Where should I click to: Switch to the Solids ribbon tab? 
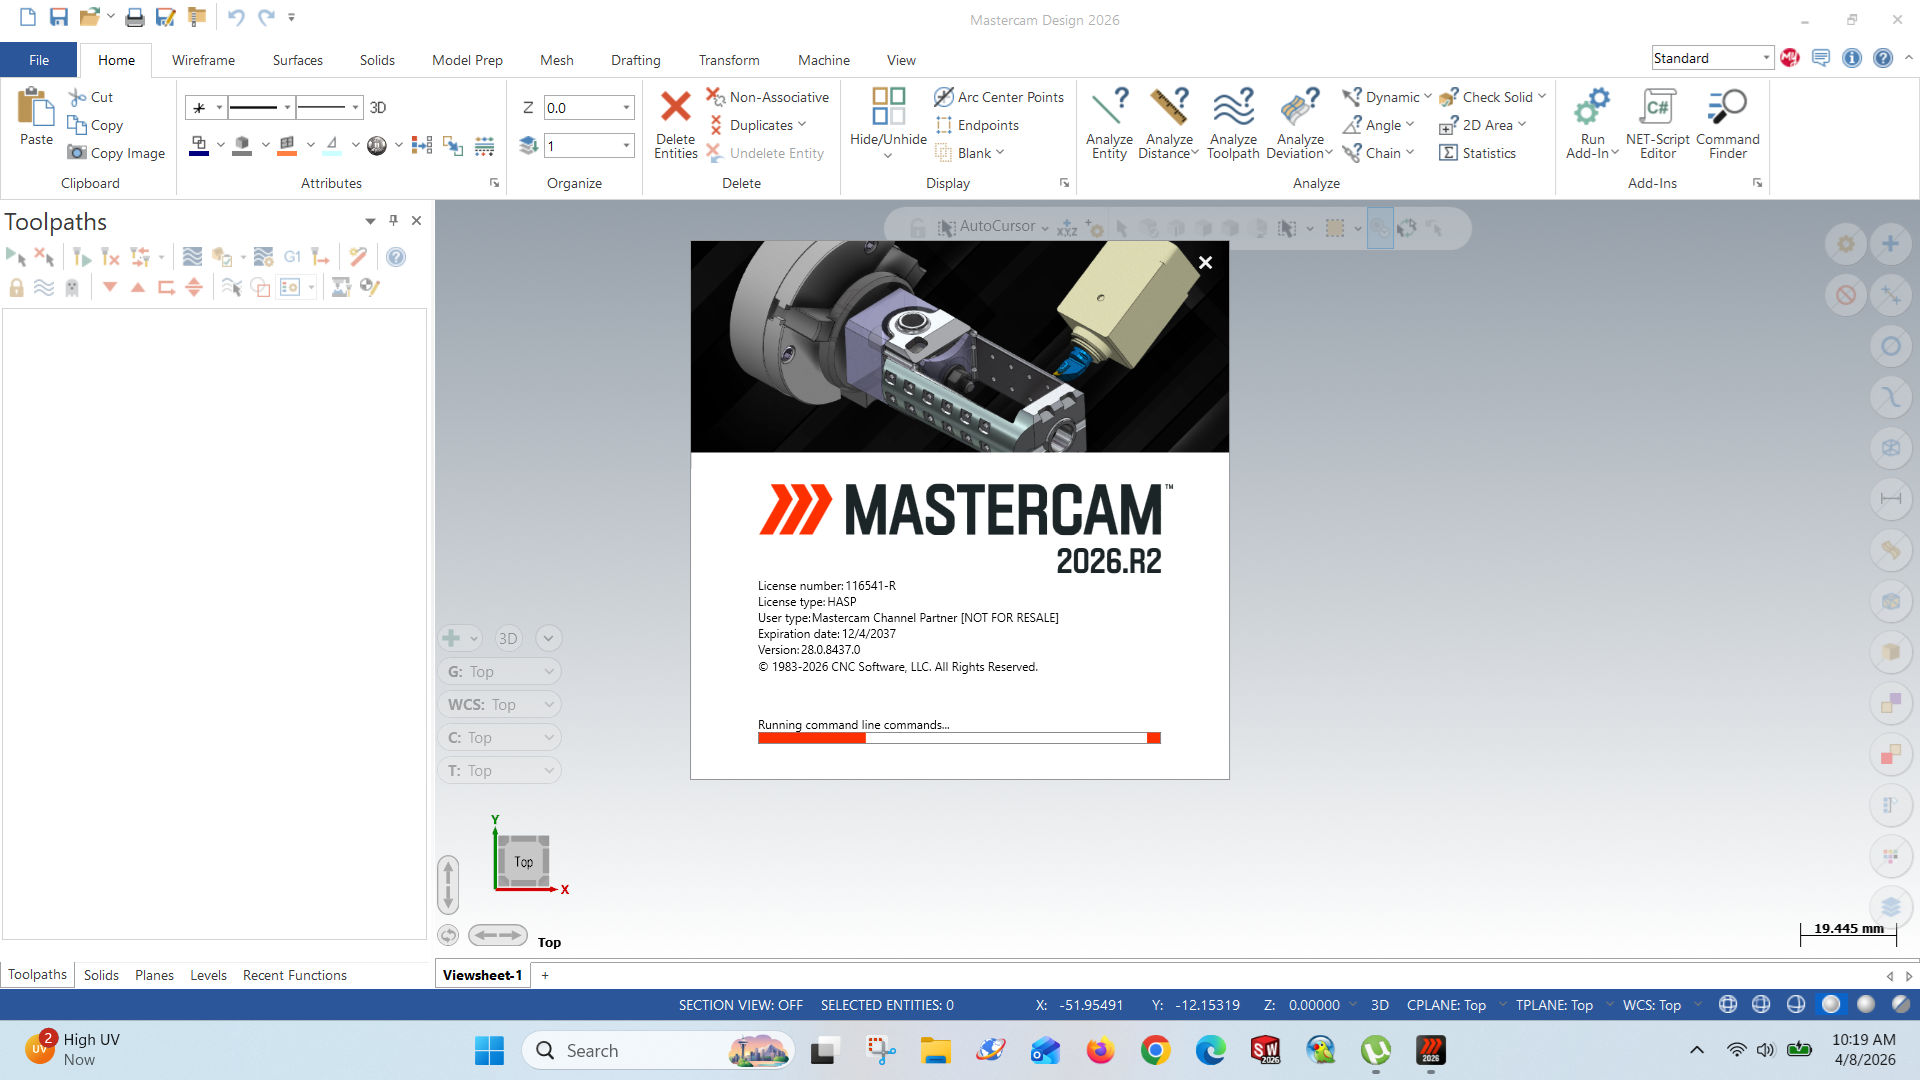(x=377, y=60)
